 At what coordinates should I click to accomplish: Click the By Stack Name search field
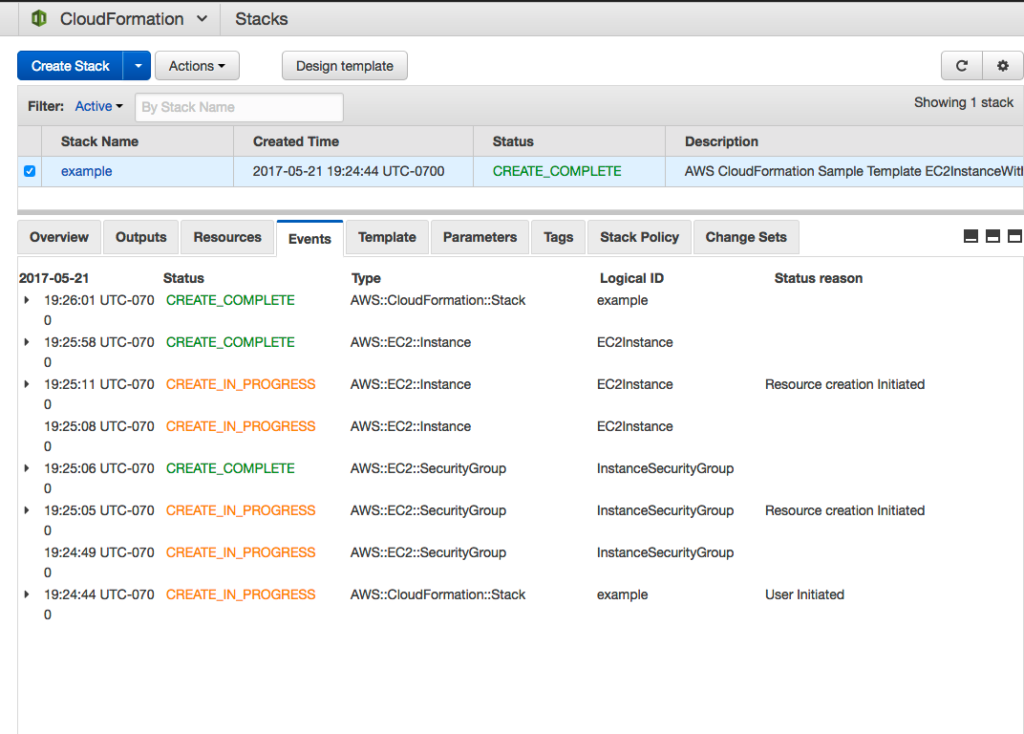pyautogui.click(x=239, y=106)
